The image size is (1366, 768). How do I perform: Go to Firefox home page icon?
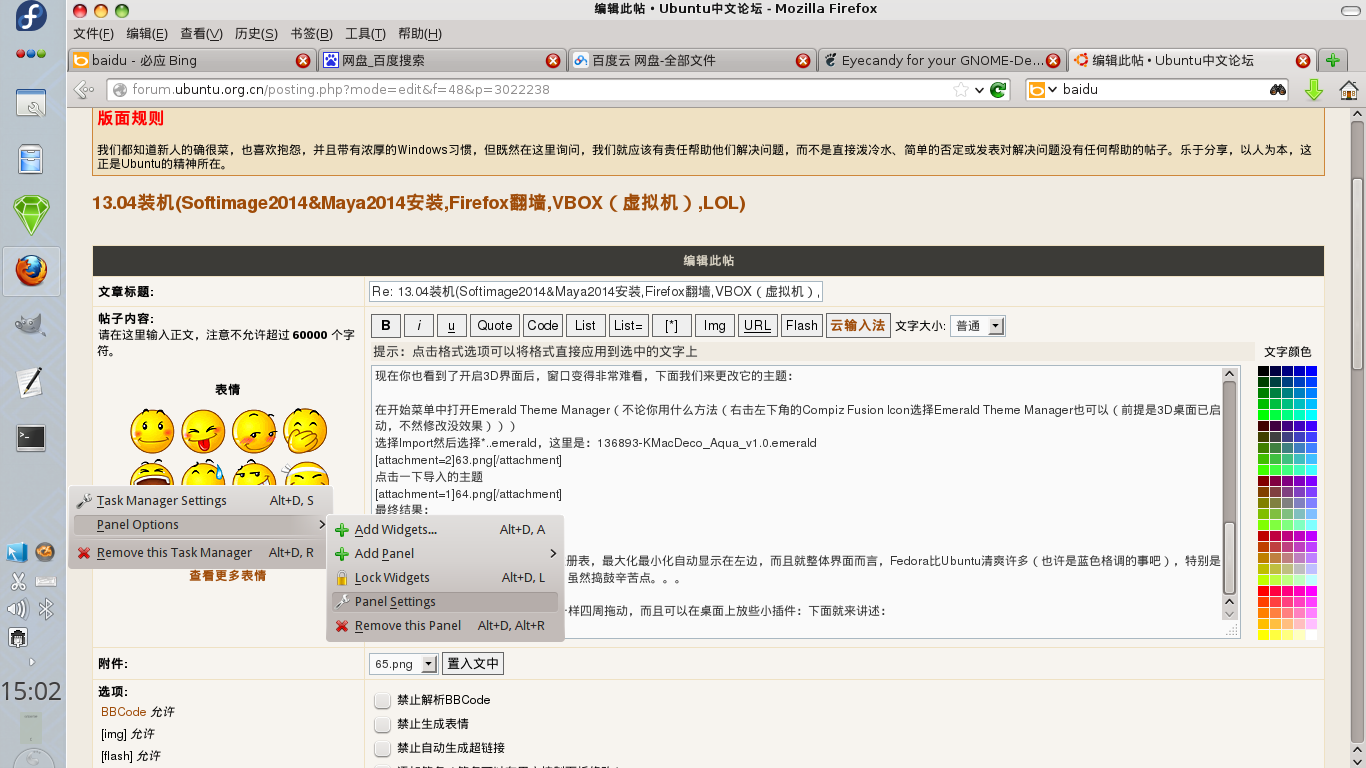click(1348, 90)
